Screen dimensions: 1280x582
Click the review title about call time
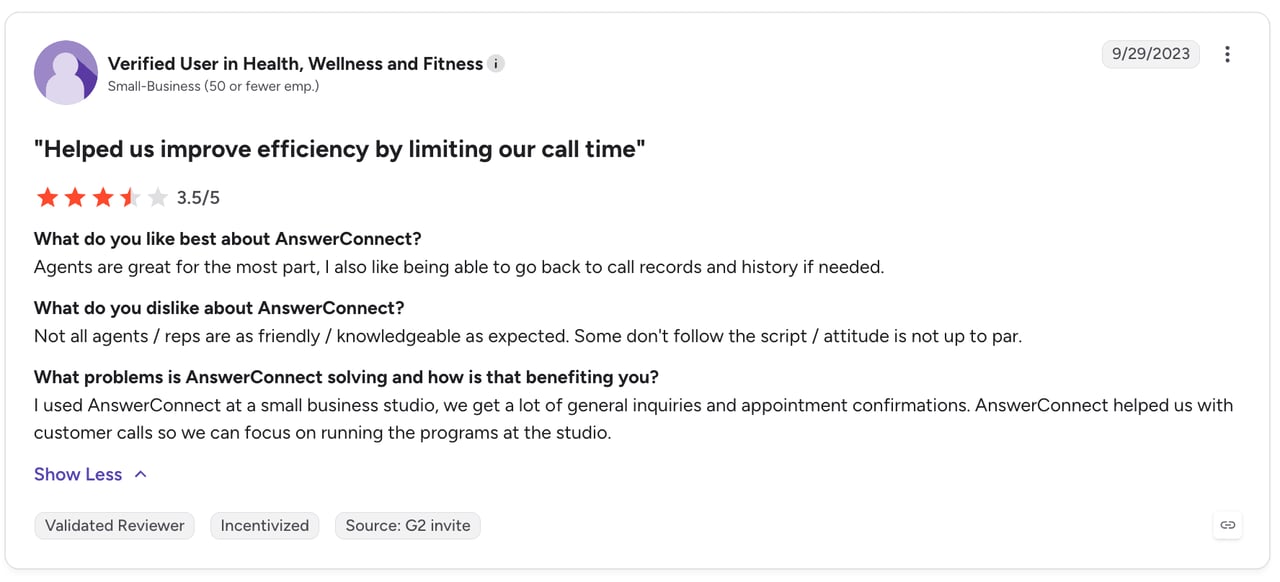340,150
